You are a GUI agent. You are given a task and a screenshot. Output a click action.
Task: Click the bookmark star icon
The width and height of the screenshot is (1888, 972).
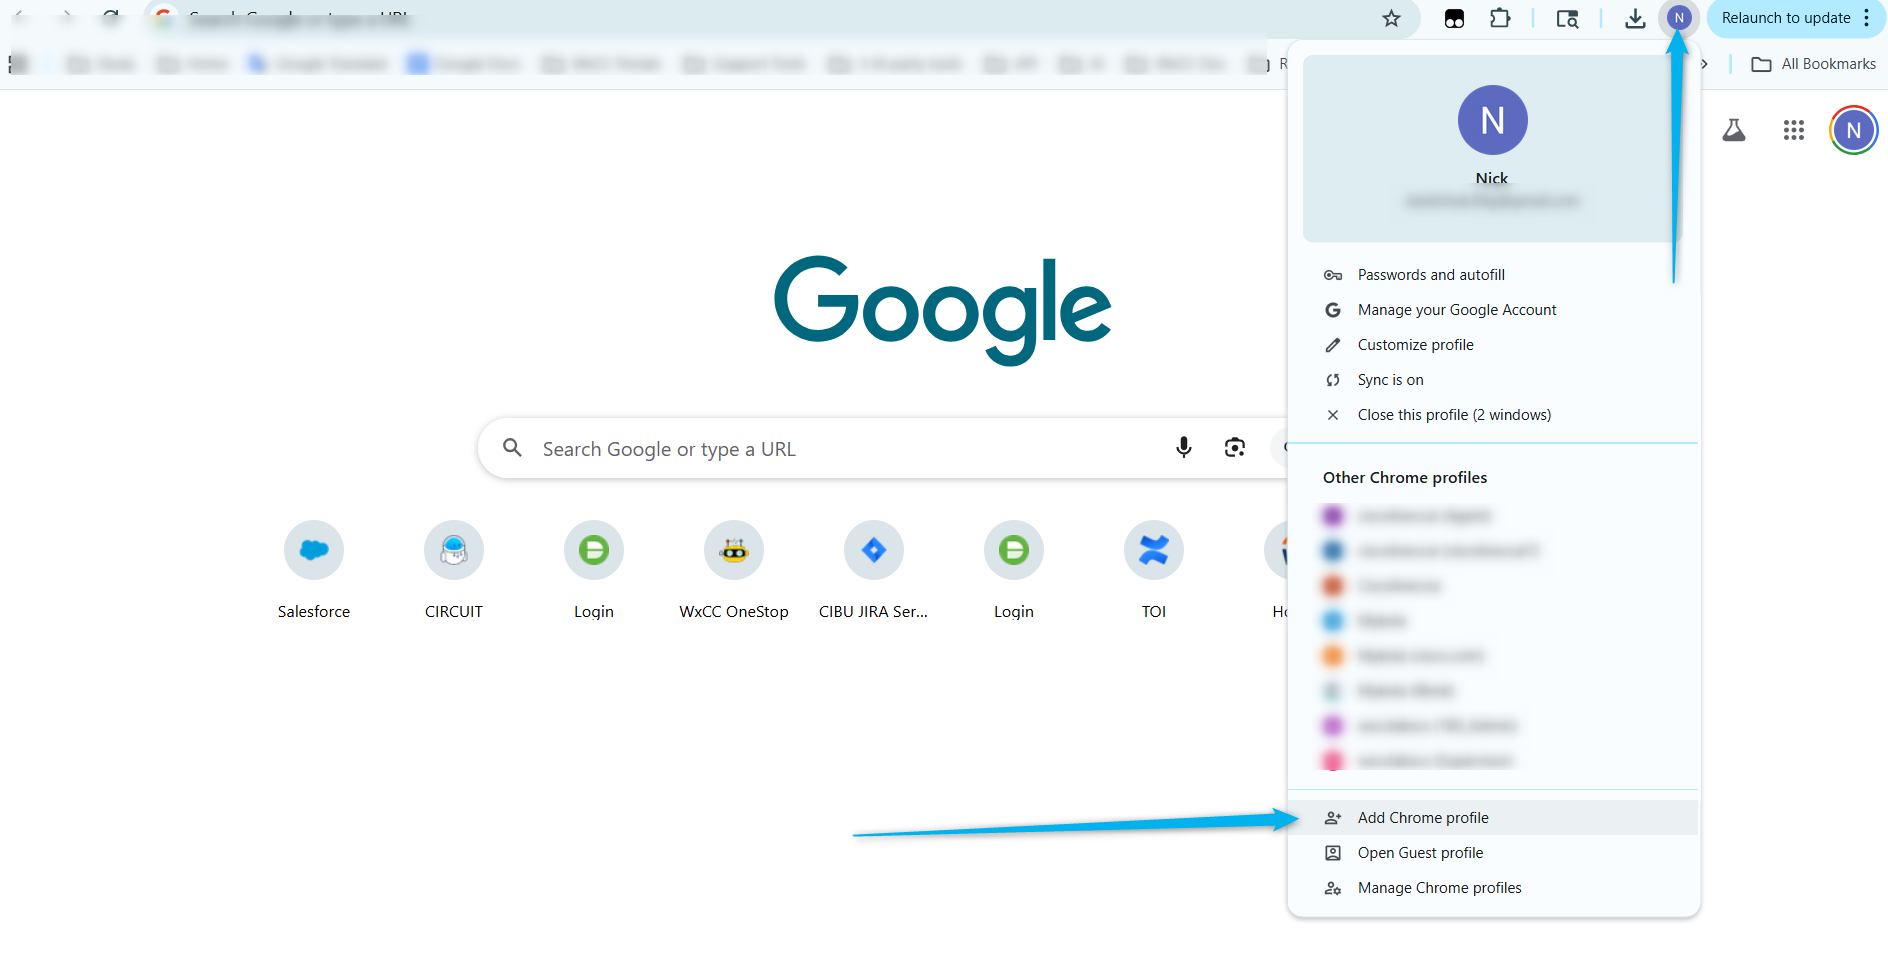pos(1391,19)
